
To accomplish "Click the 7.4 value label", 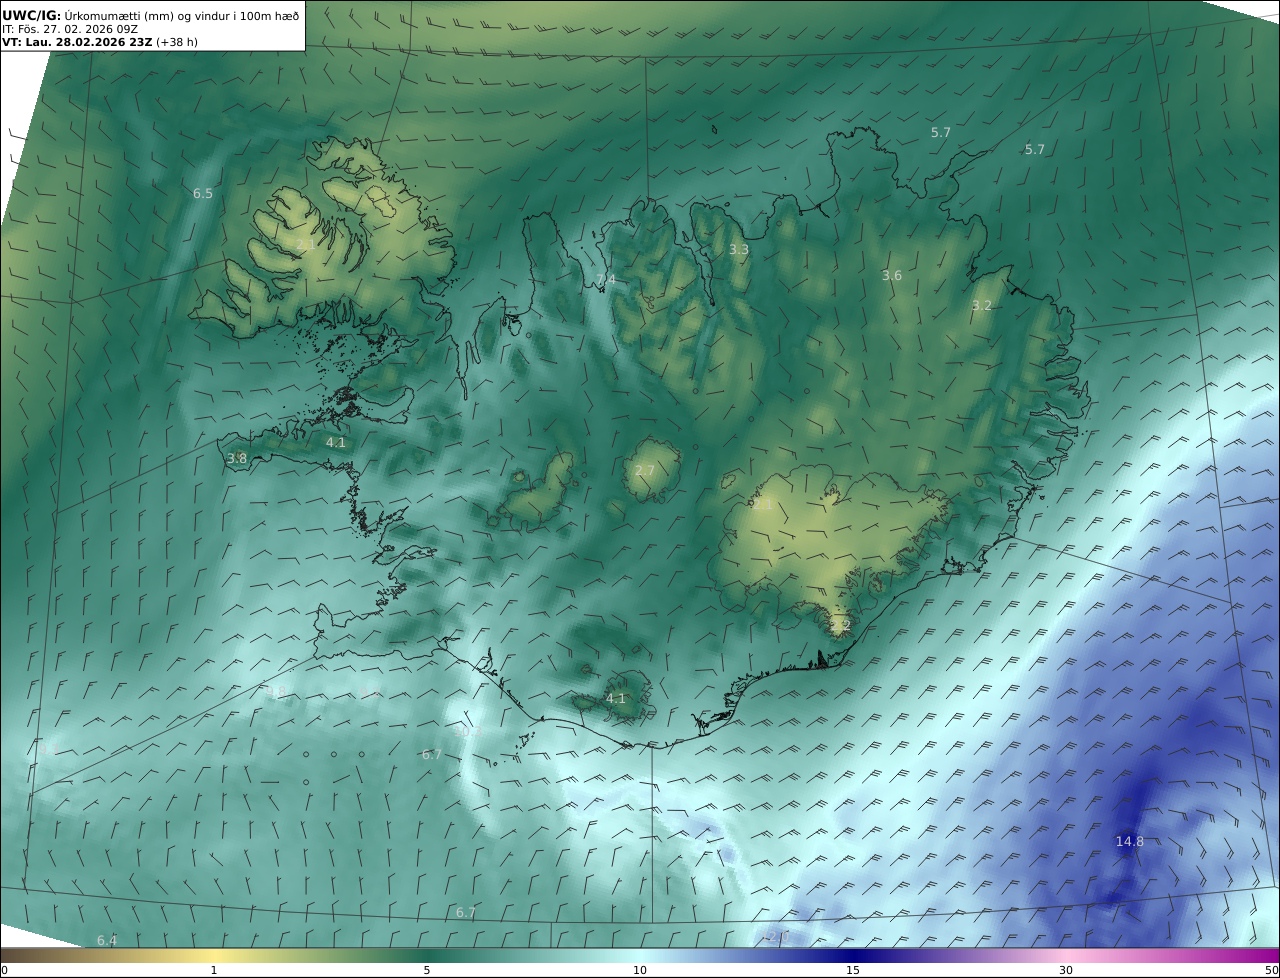I will click(x=607, y=280).
